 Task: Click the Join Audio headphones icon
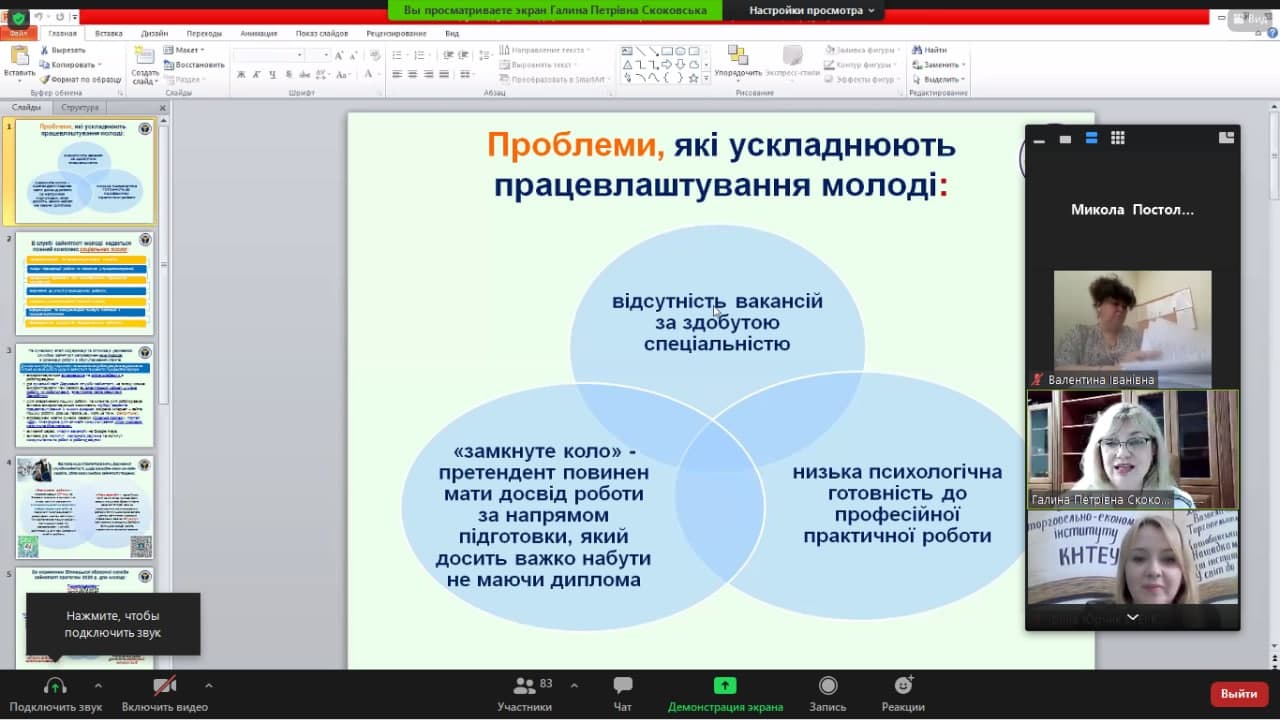[55, 686]
